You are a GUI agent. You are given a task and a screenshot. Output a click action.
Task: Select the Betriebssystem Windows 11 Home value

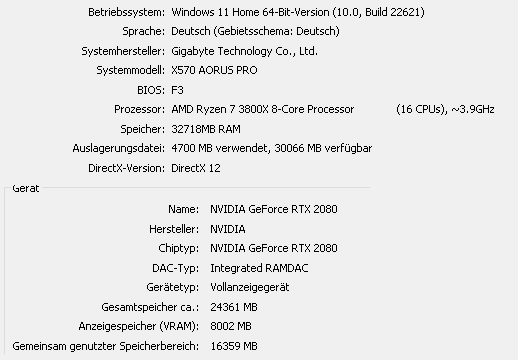pyautogui.click(x=298, y=12)
